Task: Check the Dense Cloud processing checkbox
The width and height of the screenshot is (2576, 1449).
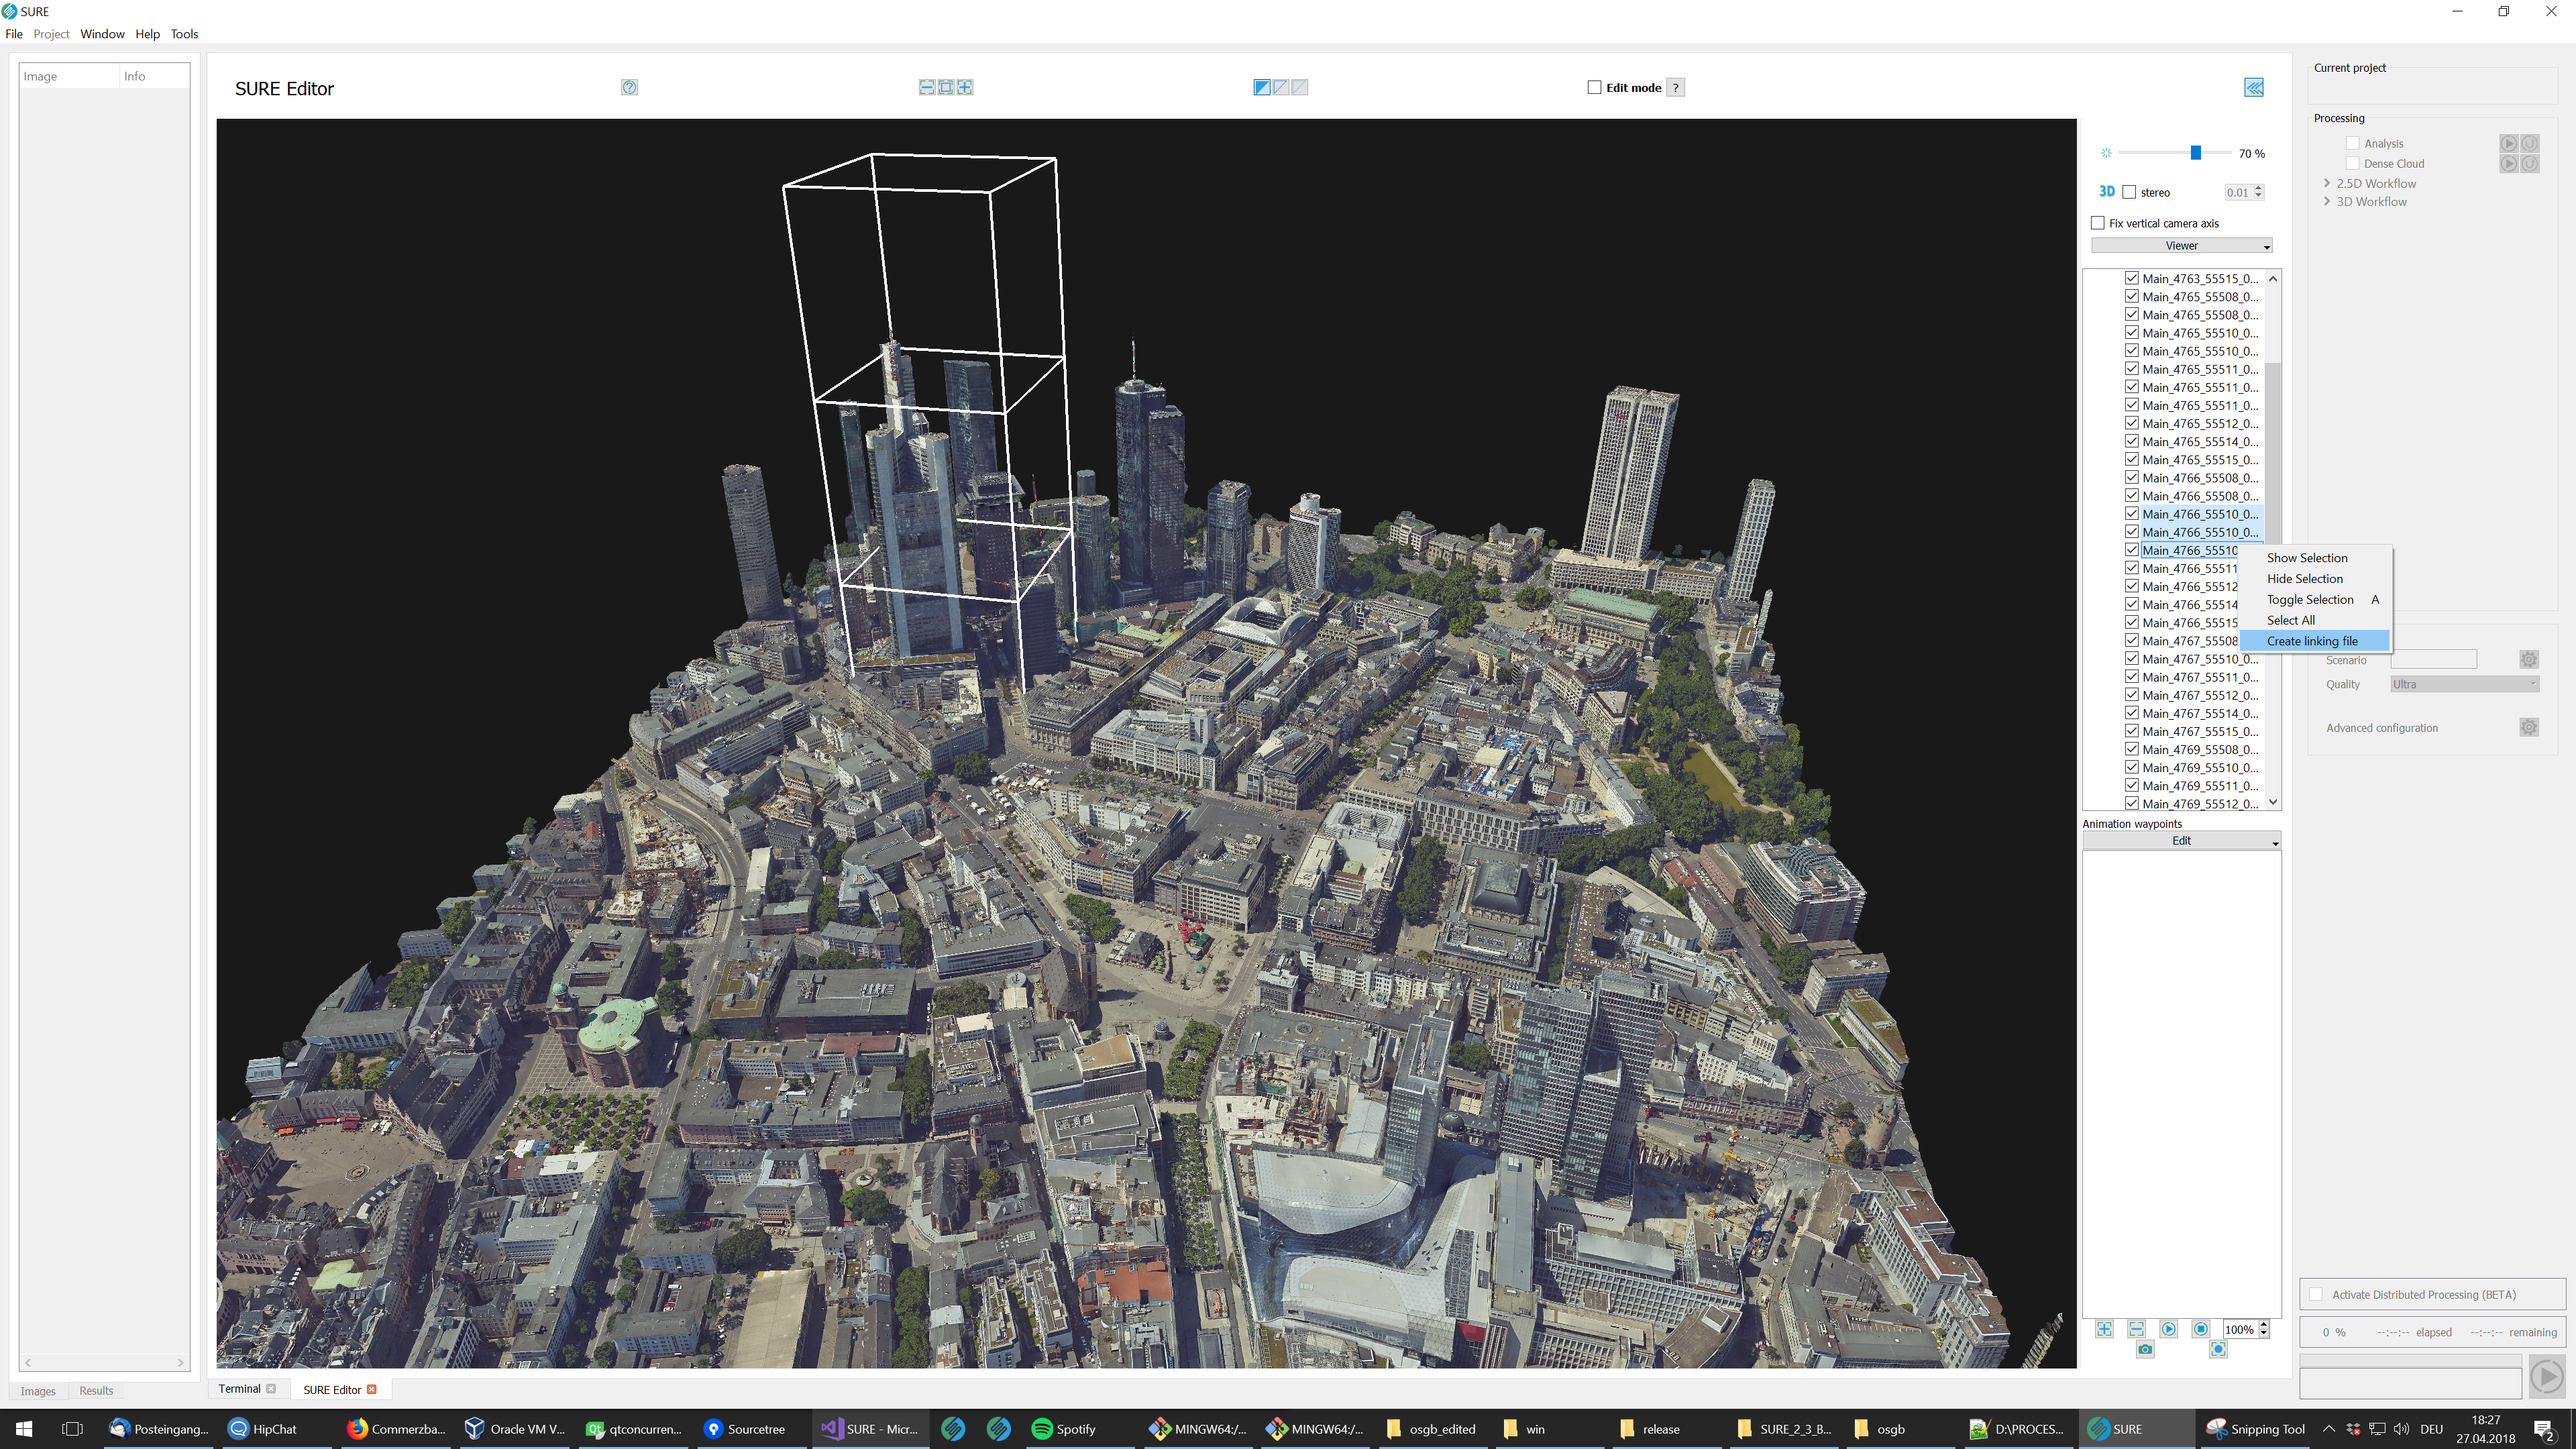Action: pyautogui.click(x=2353, y=163)
